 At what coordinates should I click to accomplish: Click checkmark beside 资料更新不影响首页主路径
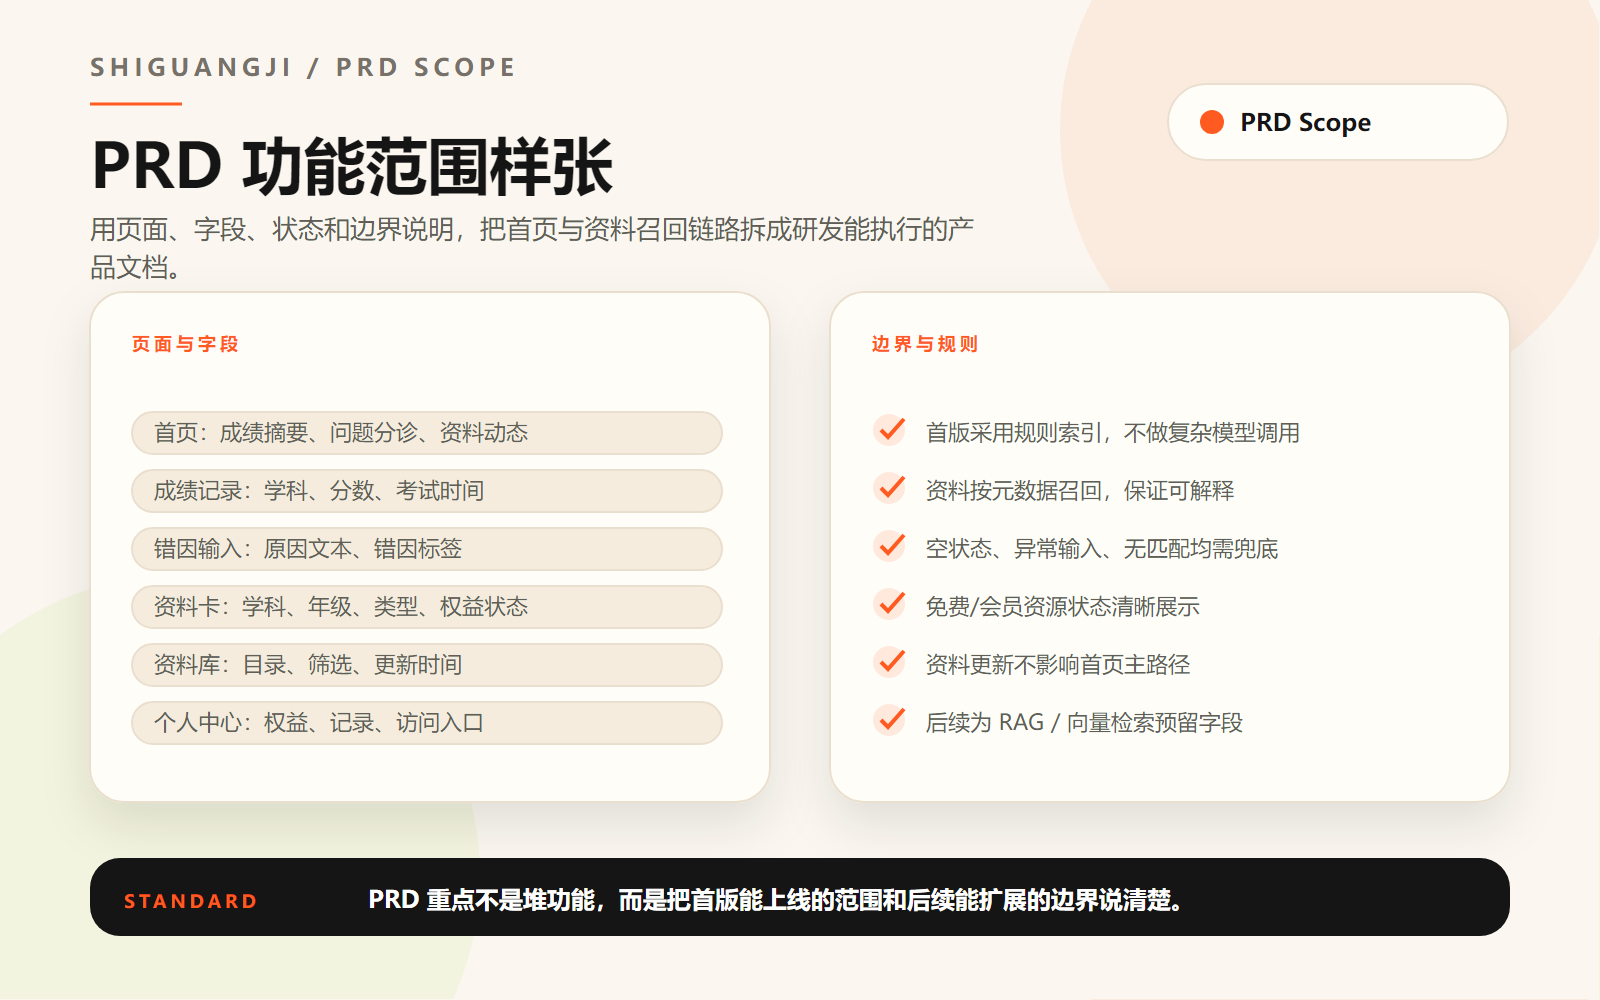[x=890, y=663]
